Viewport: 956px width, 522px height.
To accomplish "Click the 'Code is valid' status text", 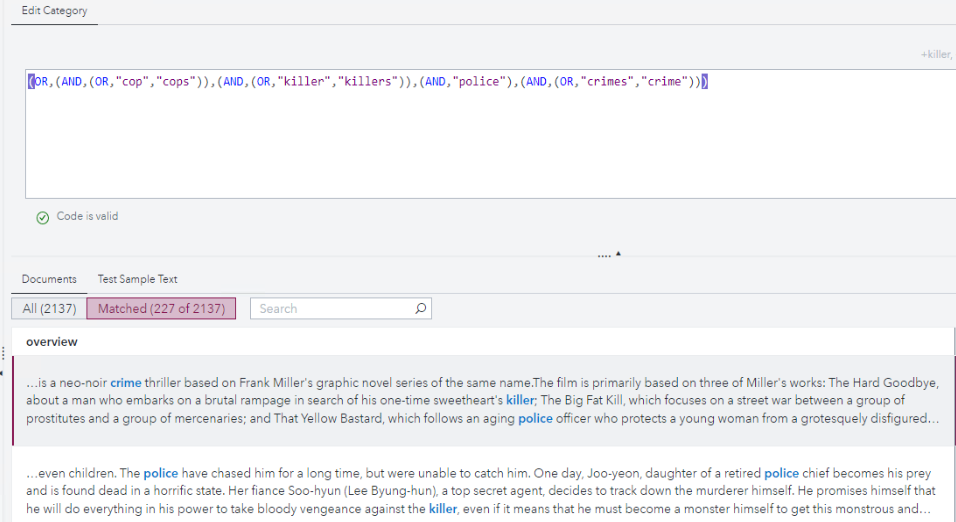I will coord(87,216).
